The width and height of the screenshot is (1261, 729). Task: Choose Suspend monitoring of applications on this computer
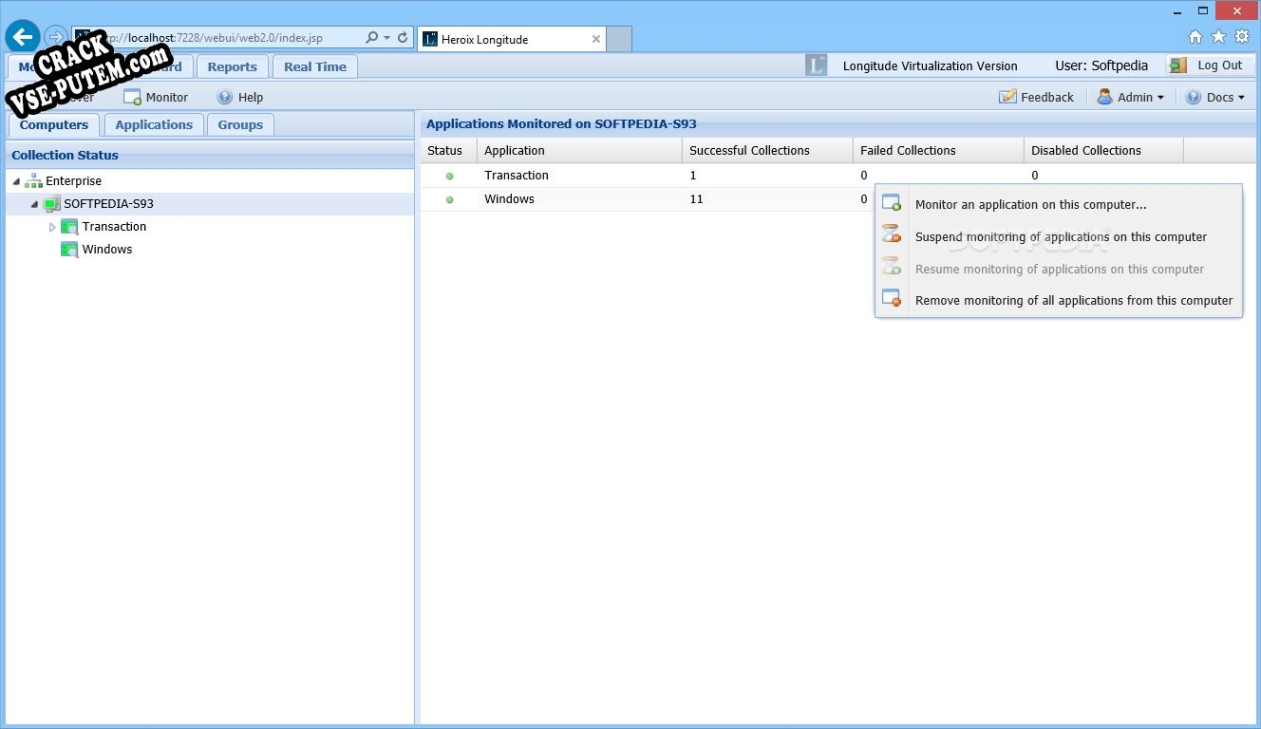[x=1059, y=236]
